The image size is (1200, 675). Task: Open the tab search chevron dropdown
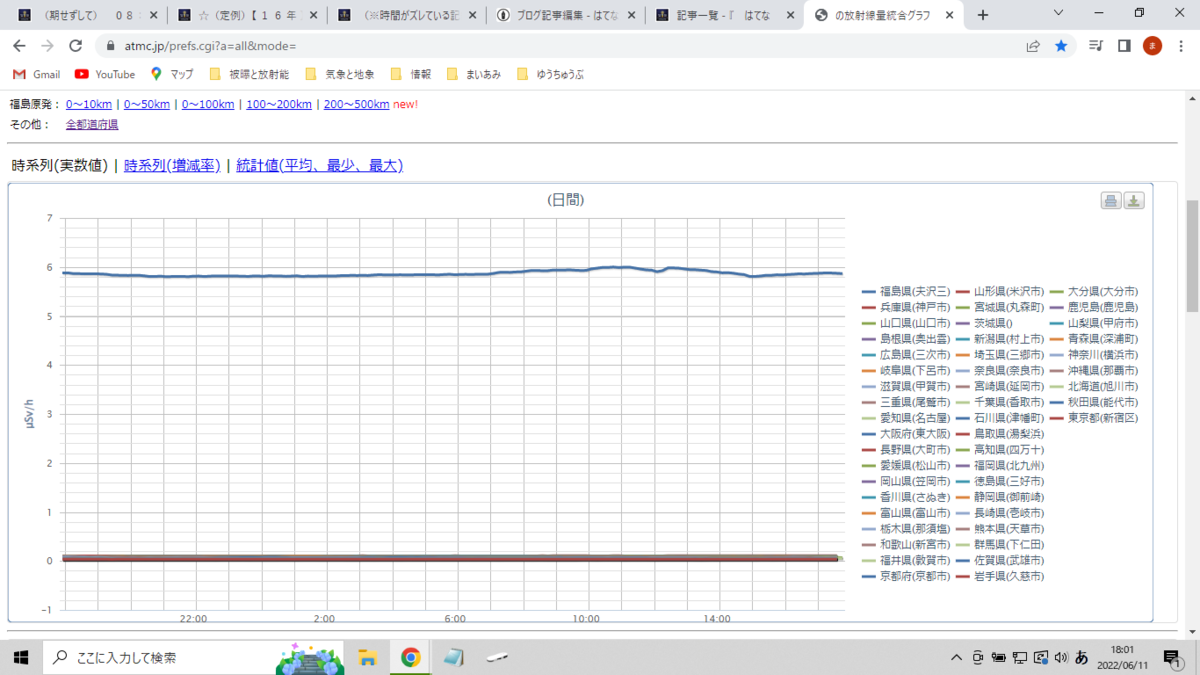coord(1059,13)
